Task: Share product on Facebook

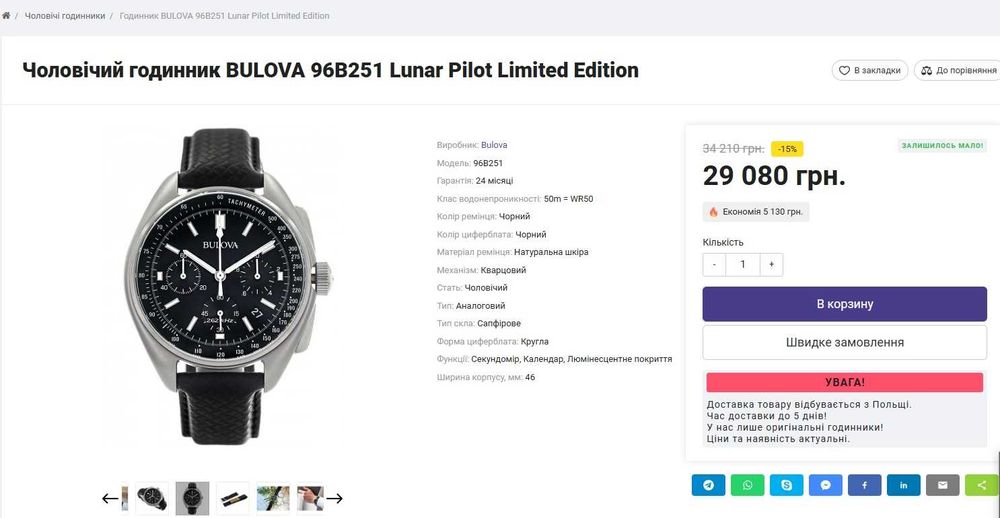Action: [x=865, y=485]
